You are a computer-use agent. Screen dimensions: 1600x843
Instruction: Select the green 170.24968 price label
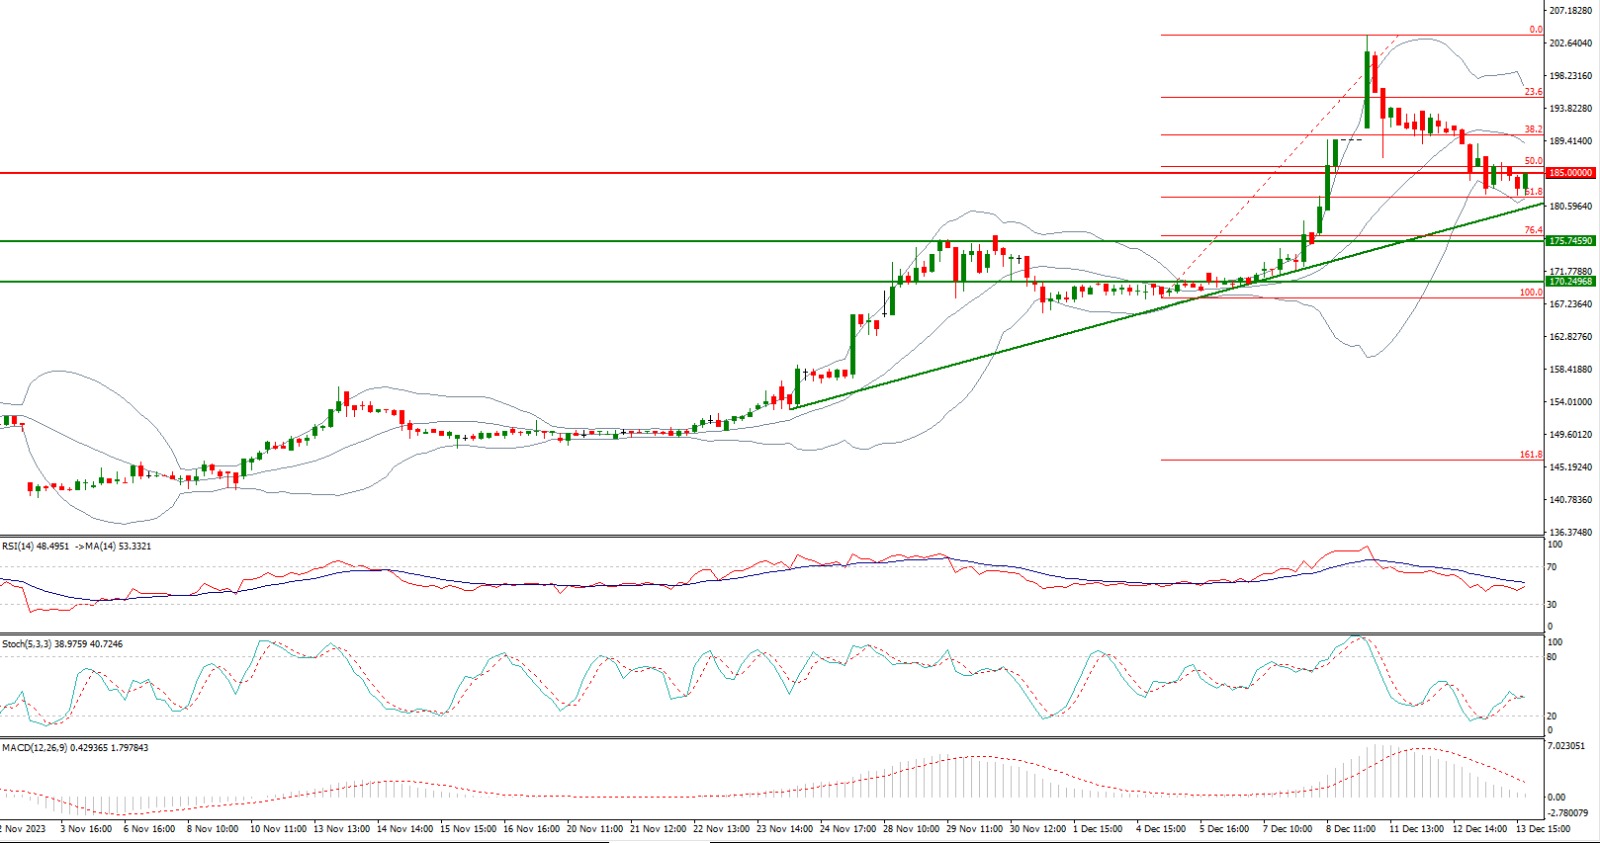(x=1570, y=282)
